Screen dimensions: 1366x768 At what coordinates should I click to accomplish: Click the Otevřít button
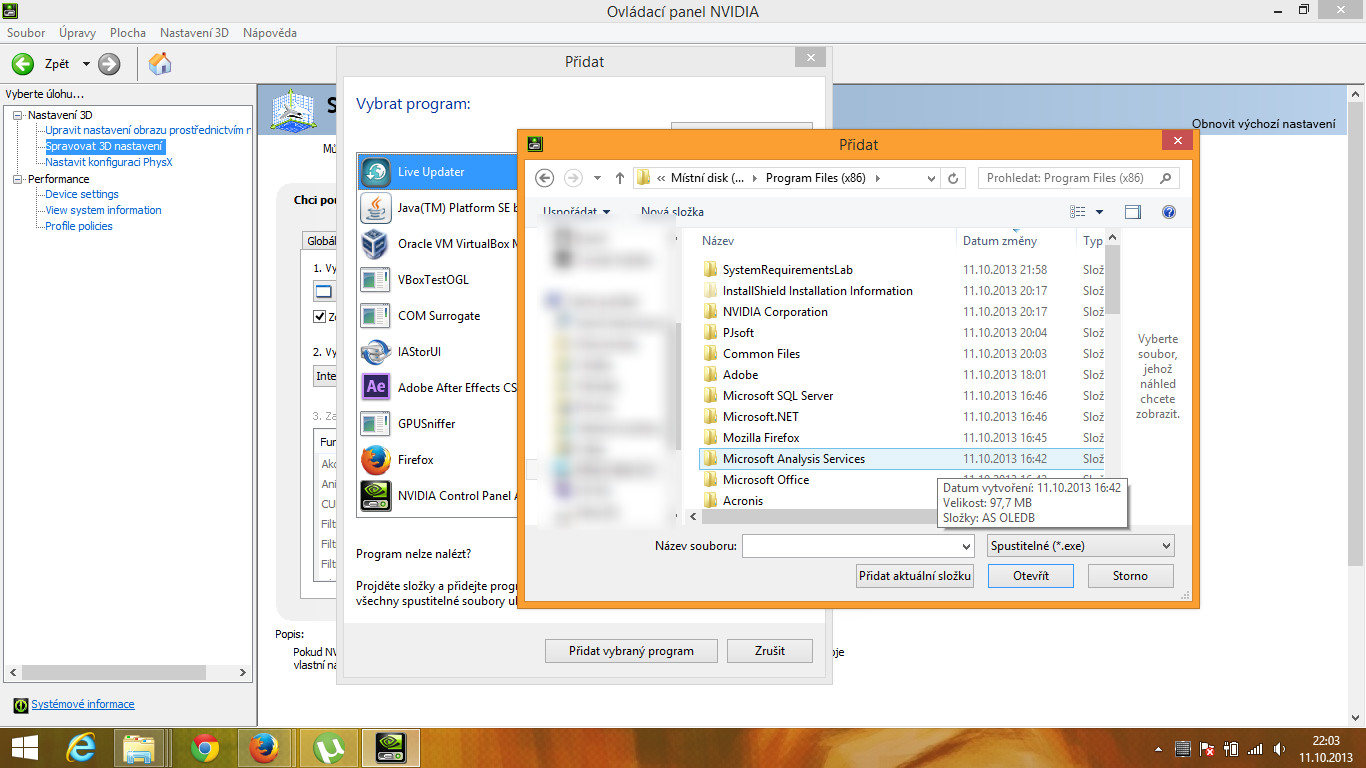click(1031, 576)
